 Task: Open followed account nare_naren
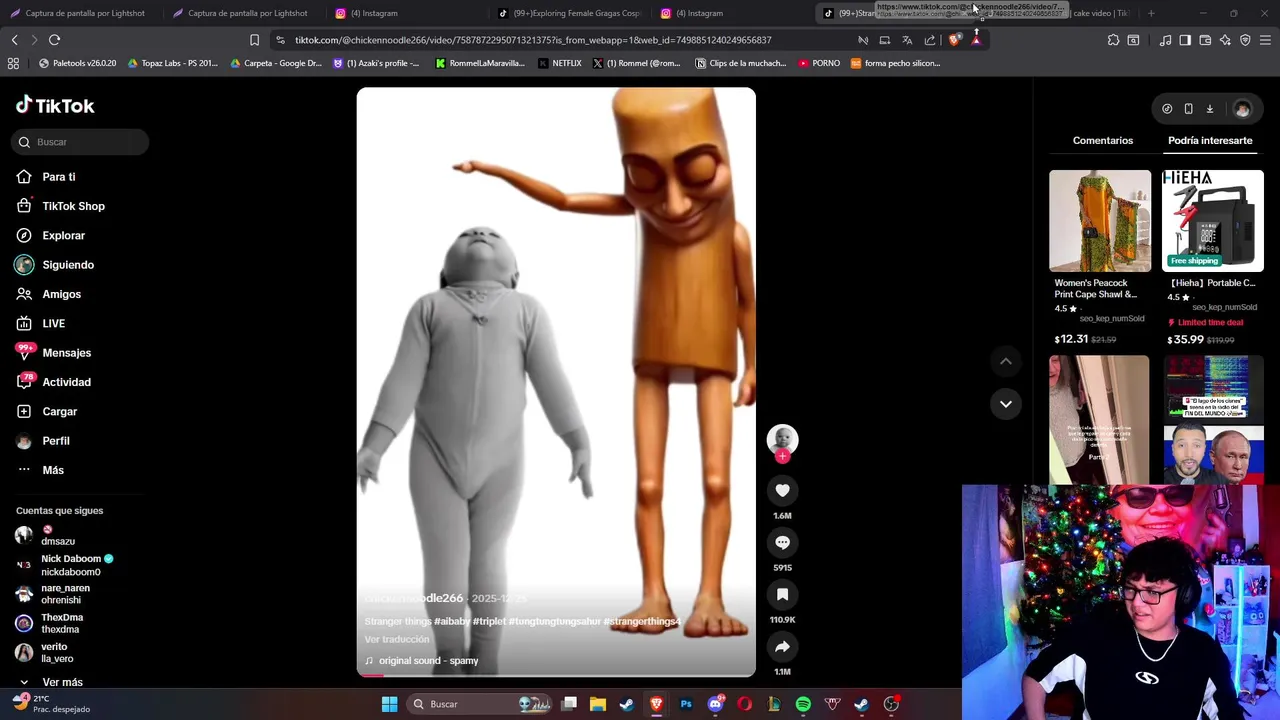(x=65, y=594)
